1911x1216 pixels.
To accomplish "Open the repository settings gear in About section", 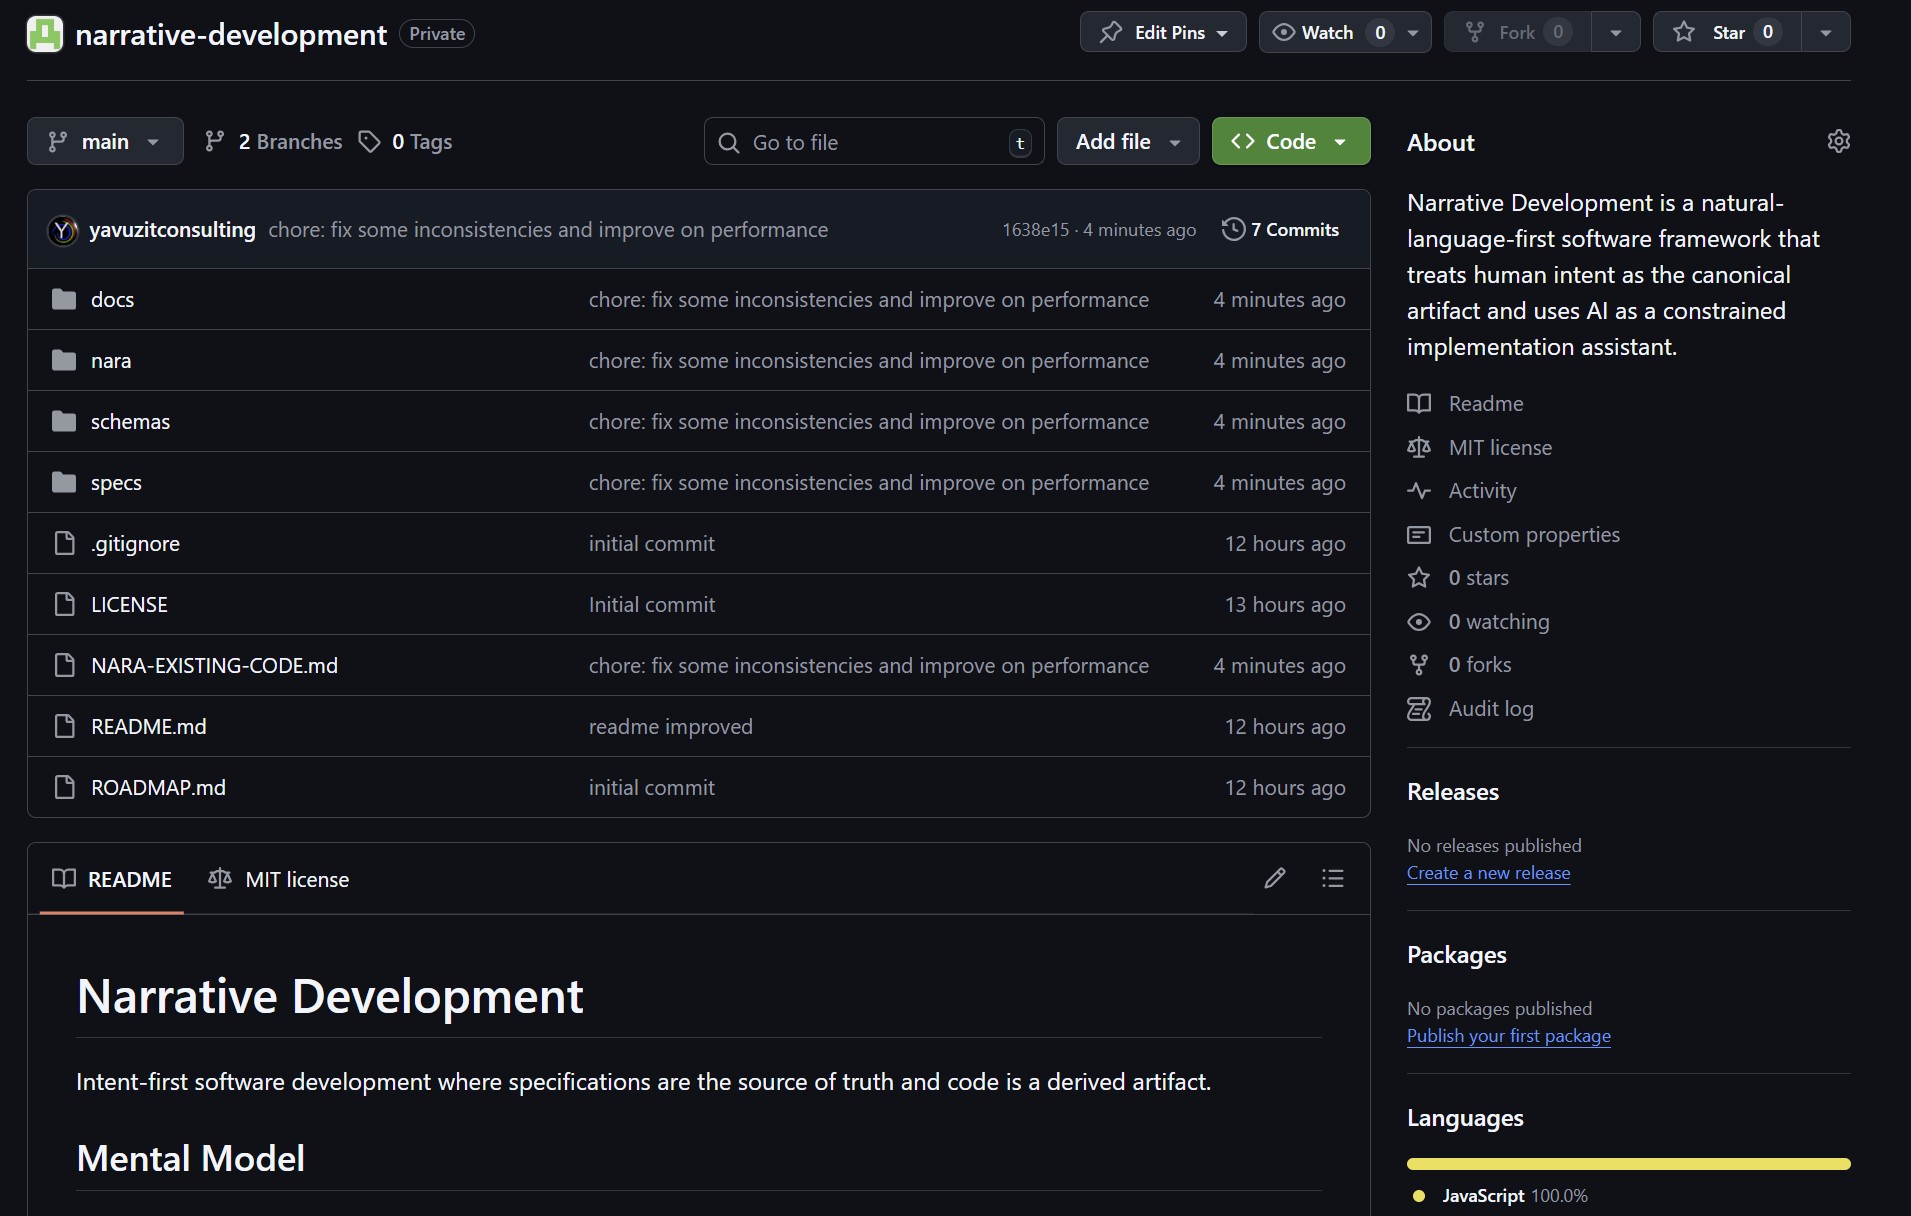I will [1839, 141].
